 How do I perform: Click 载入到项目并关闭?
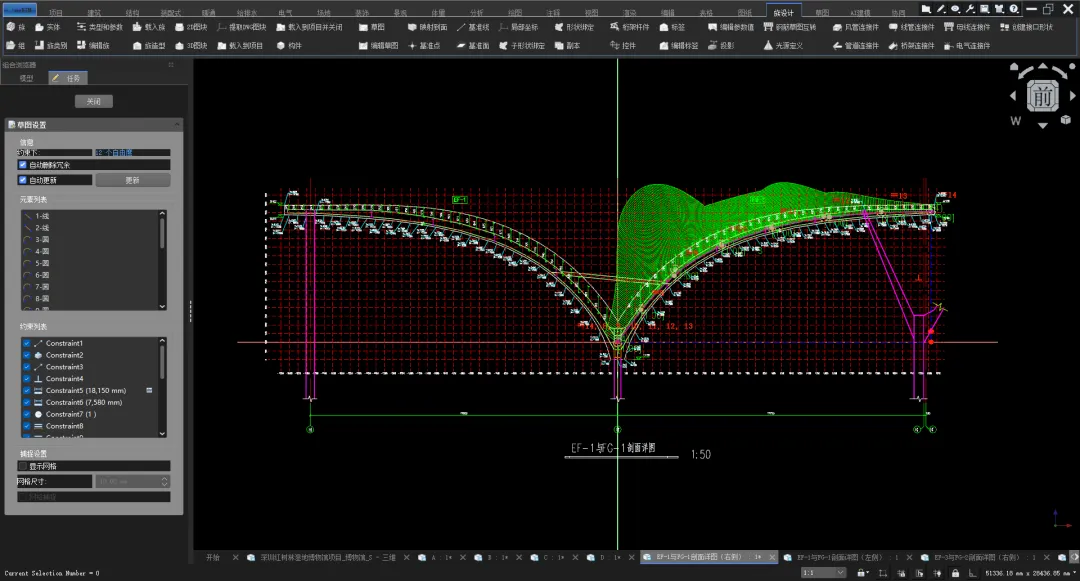[x=309, y=27]
